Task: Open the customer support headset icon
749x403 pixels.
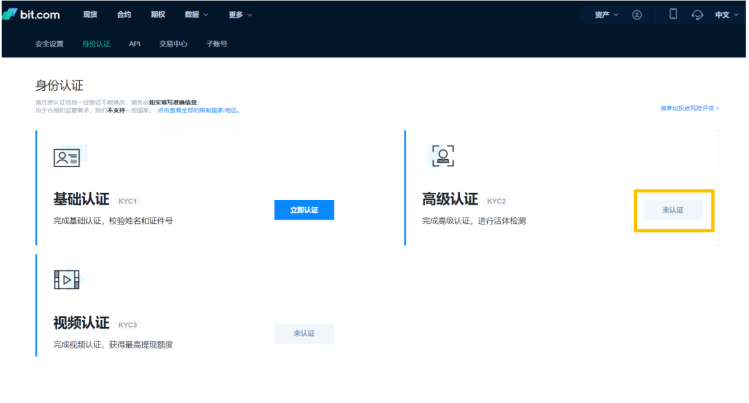Action: point(697,15)
